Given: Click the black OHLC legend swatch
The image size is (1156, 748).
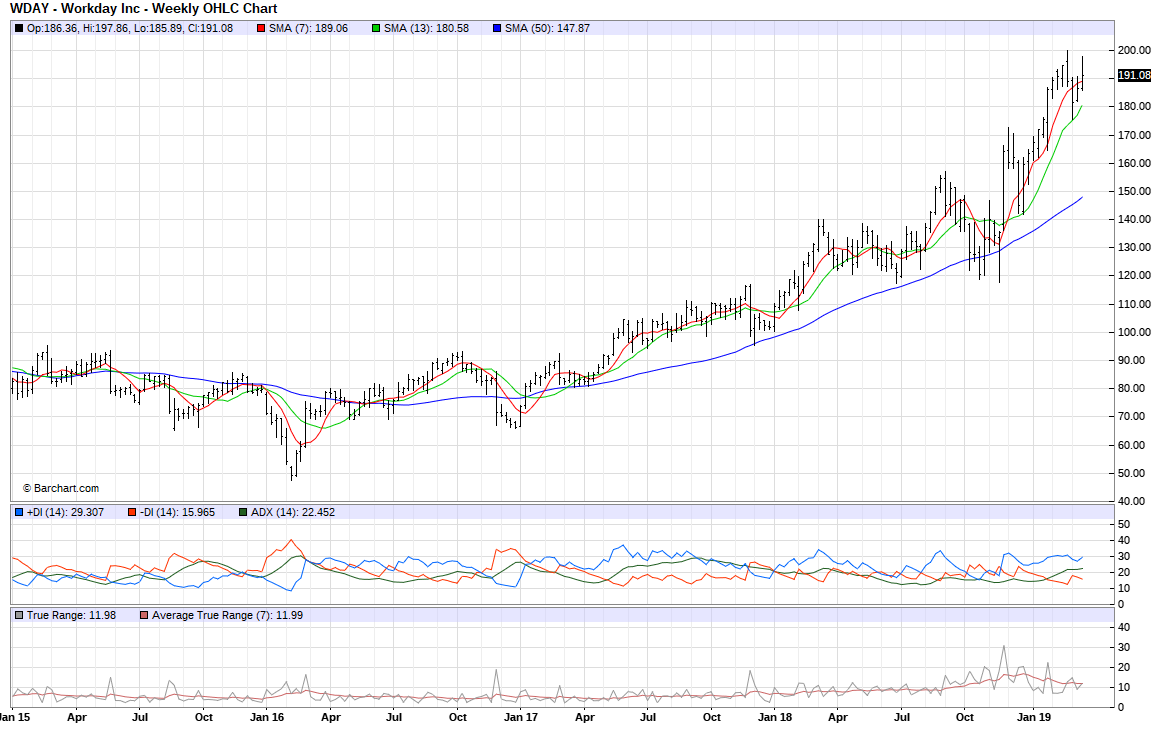Looking at the screenshot, I should (x=19, y=28).
